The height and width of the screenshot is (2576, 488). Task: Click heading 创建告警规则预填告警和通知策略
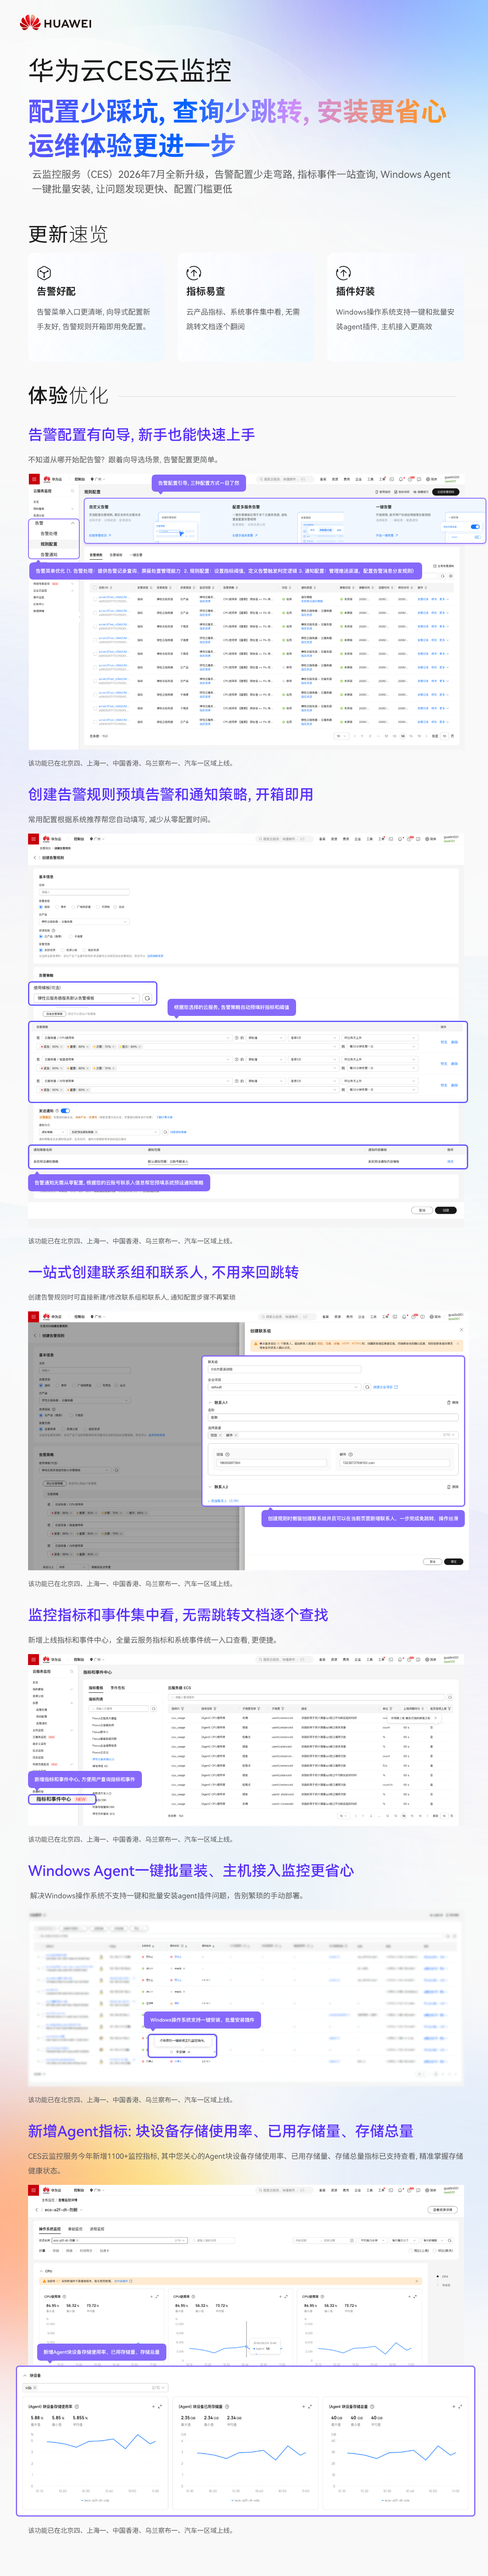point(137,794)
